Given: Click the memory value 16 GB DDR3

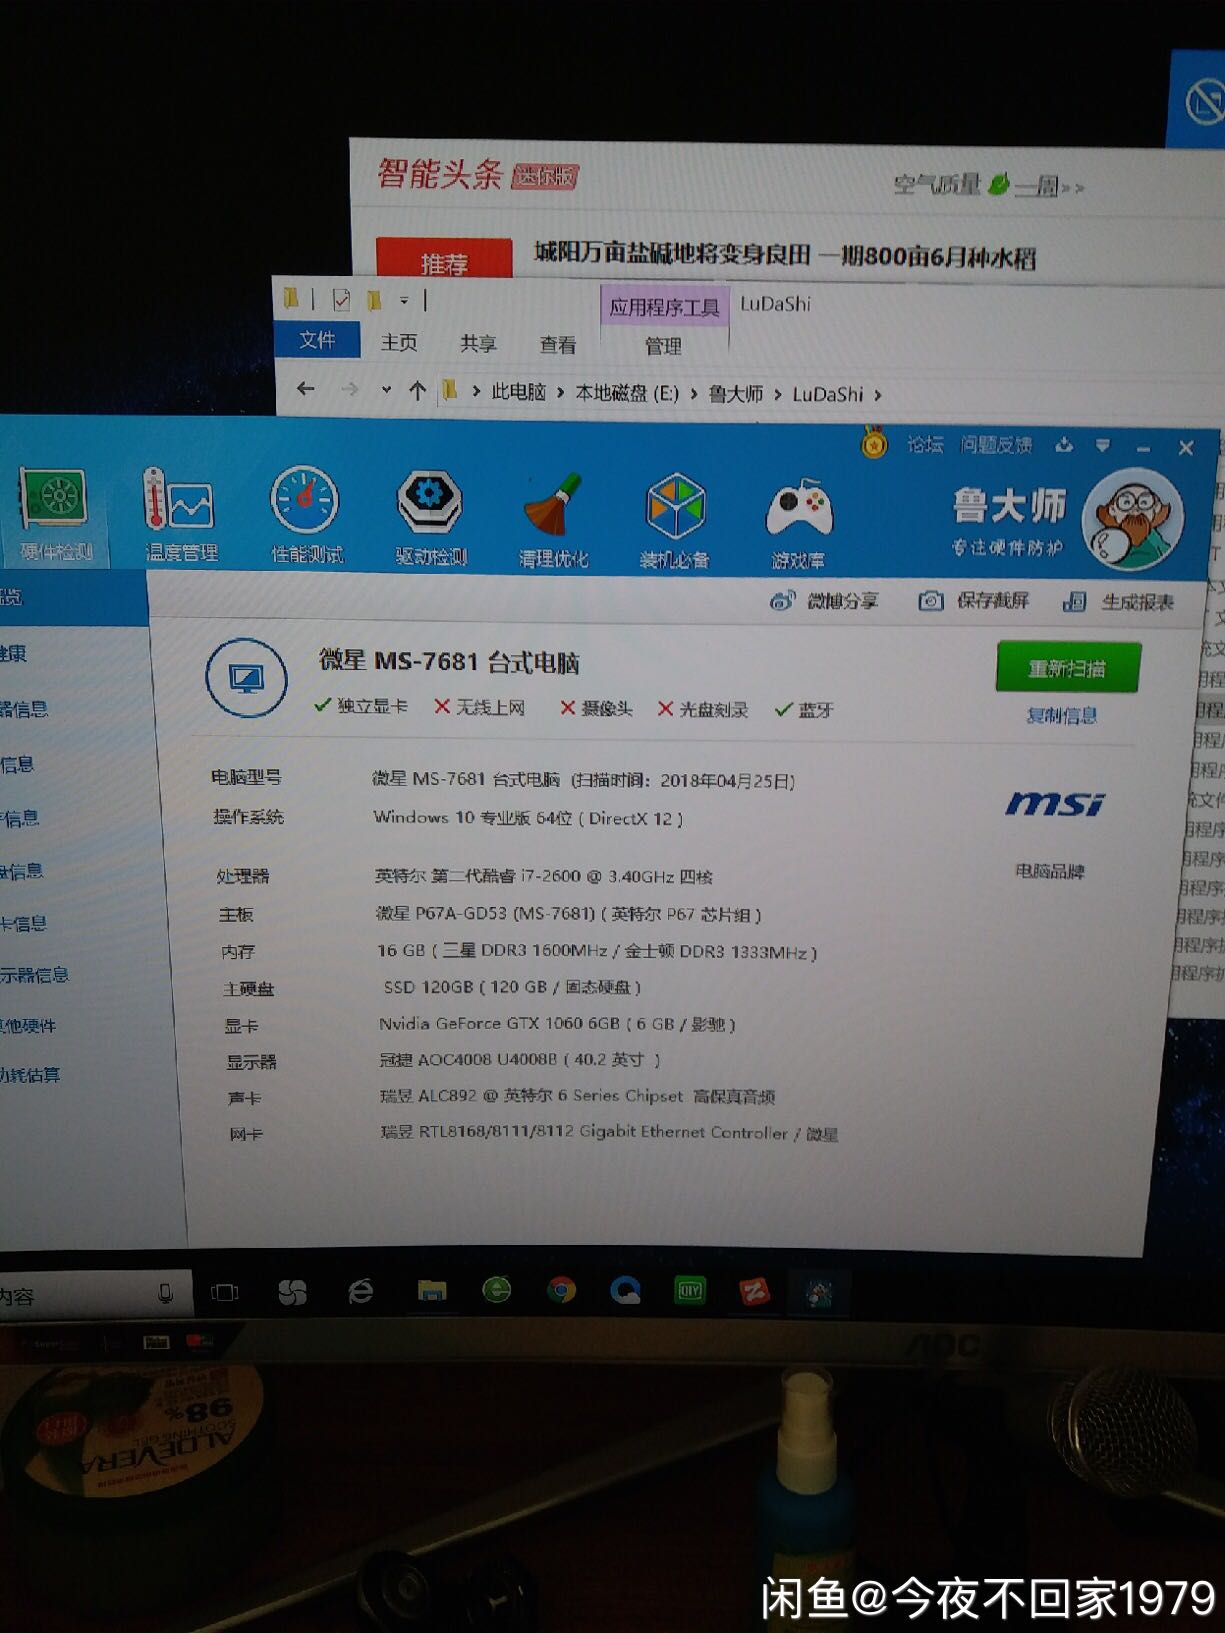Looking at the screenshot, I should click(597, 951).
